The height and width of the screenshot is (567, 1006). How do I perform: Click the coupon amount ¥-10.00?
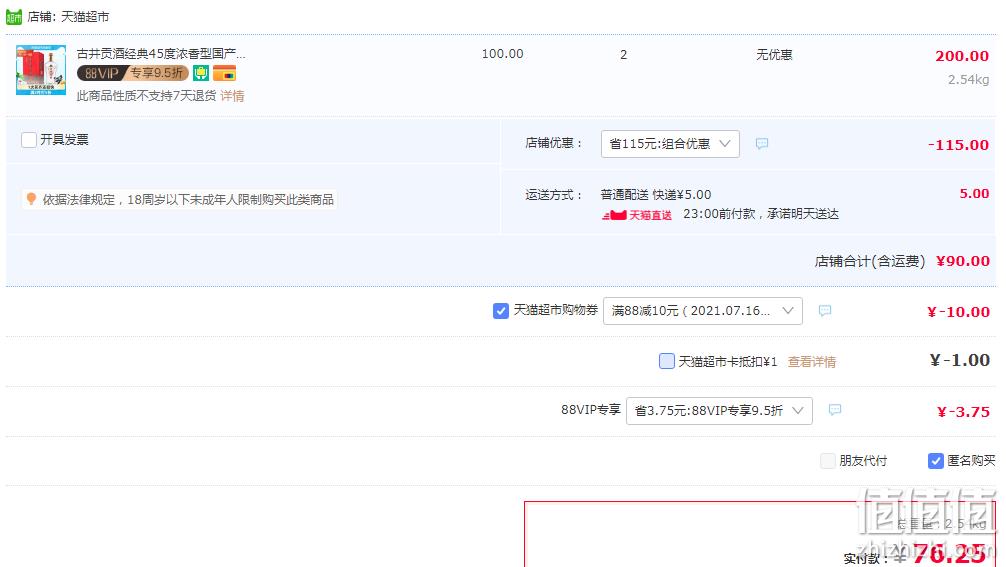tap(959, 312)
